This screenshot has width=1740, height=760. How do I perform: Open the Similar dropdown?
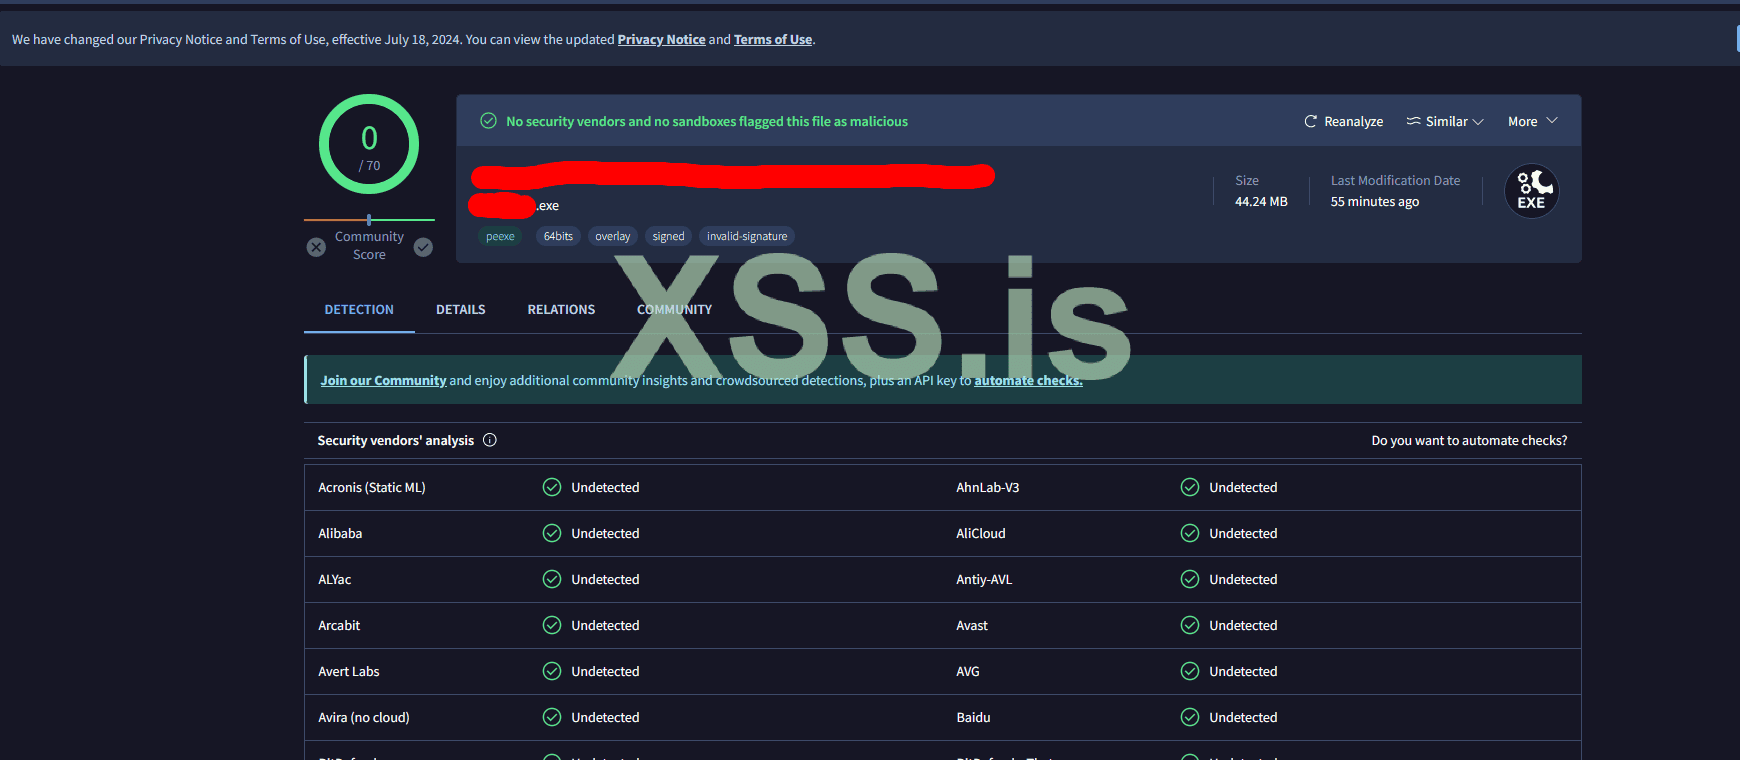coord(1445,121)
